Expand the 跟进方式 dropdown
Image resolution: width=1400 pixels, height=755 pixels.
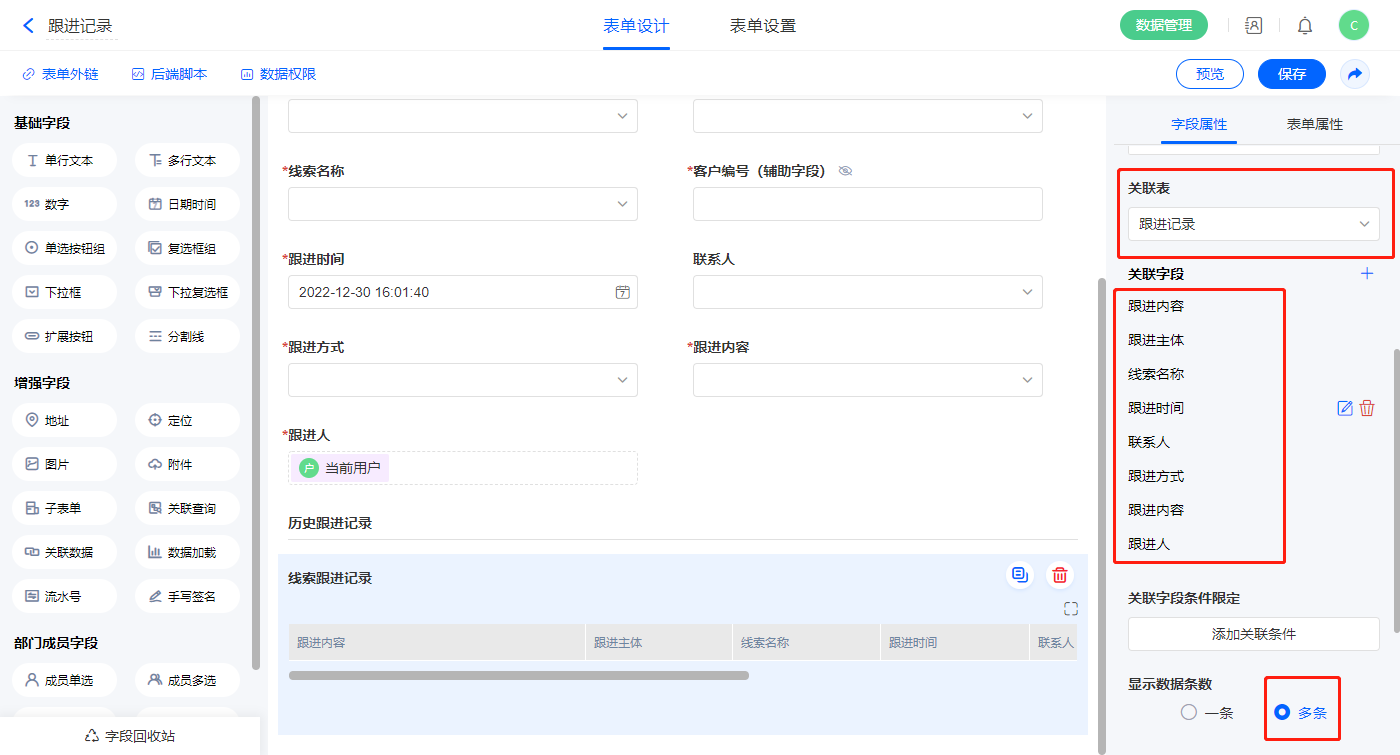click(x=462, y=380)
